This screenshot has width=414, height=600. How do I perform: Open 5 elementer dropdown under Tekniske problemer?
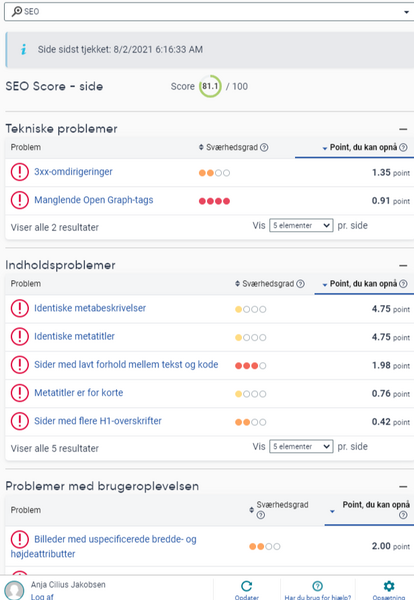(x=301, y=225)
